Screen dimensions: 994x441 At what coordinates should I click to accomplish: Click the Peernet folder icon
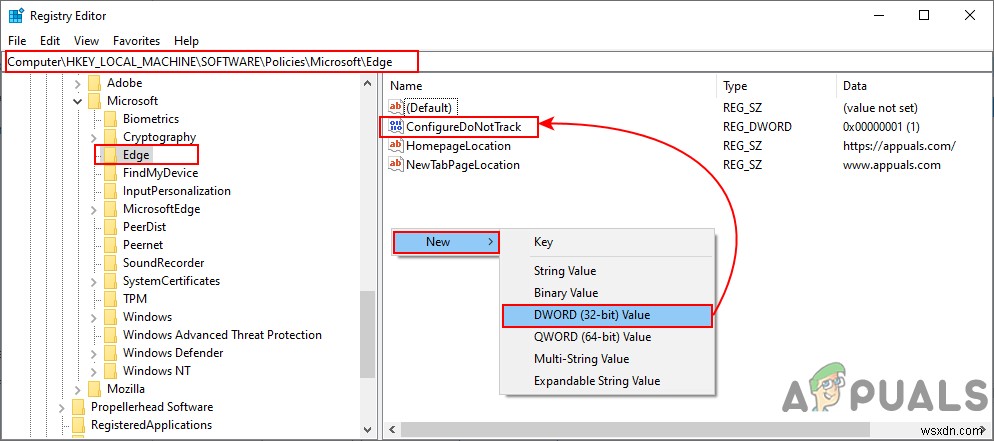pos(111,245)
